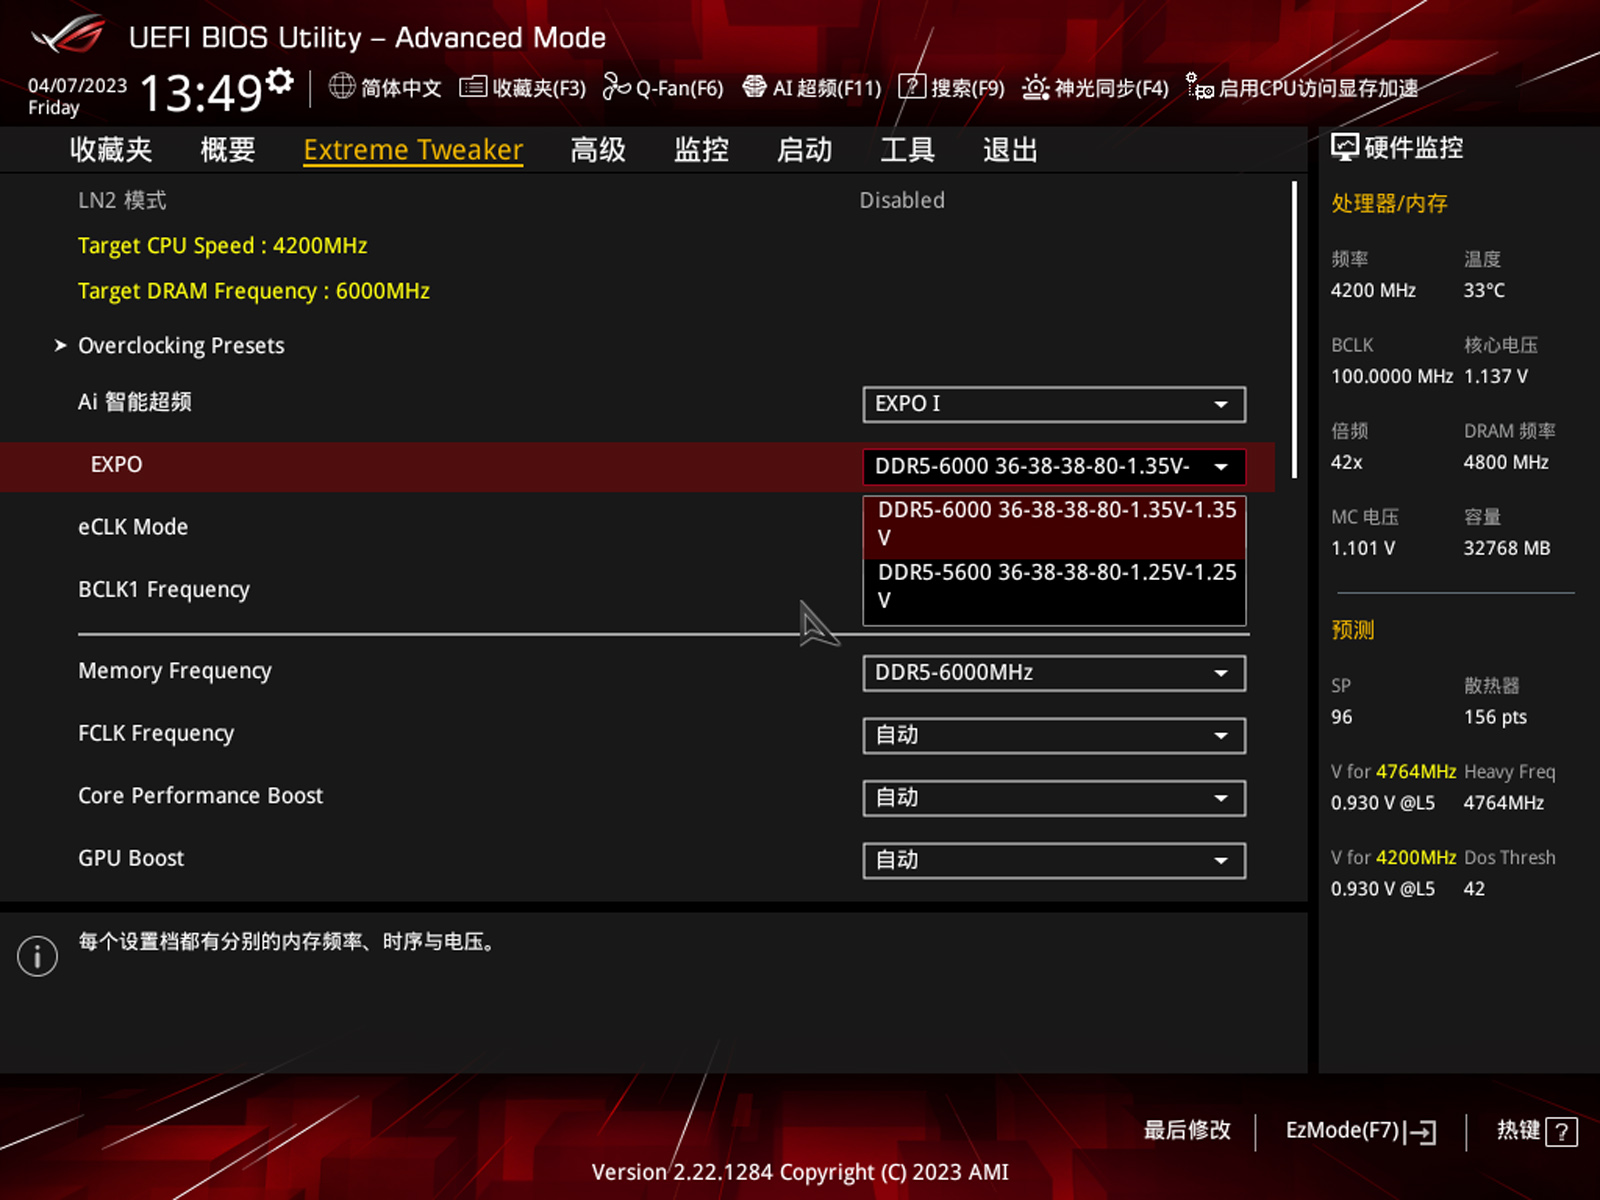Switch to the 高级 tab
Screen dimensions: 1600x1200
(x=598, y=150)
